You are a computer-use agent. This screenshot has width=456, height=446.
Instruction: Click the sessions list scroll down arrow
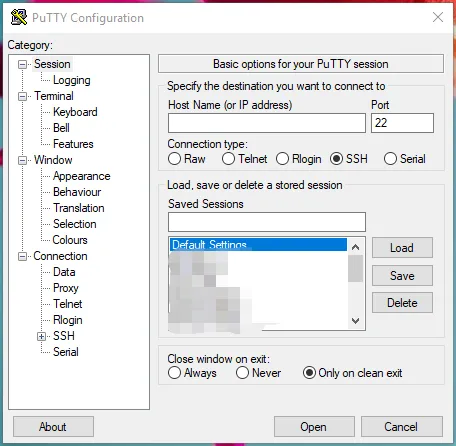pos(355,321)
